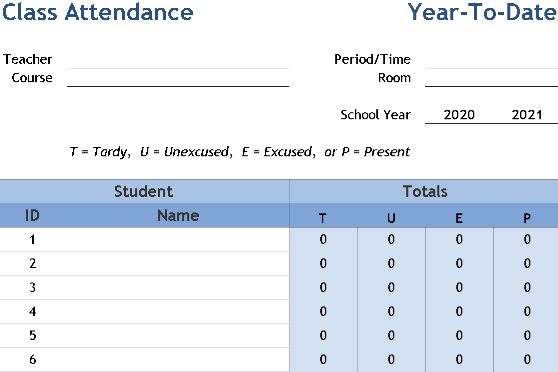The height and width of the screenshot is (372, 558).
Task: Click the Room input line
Action: [491, 78]
